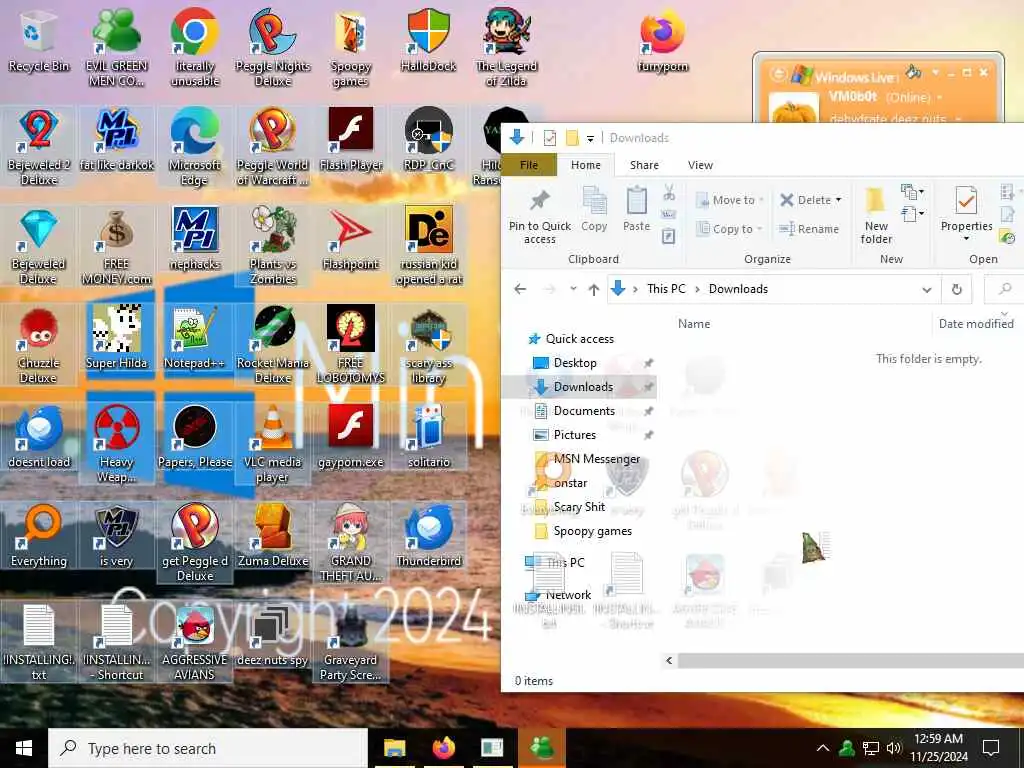This screenshot has width=1024, height=768.
Task: Select the solitario desktop shortcut
Action: [428, 438]
